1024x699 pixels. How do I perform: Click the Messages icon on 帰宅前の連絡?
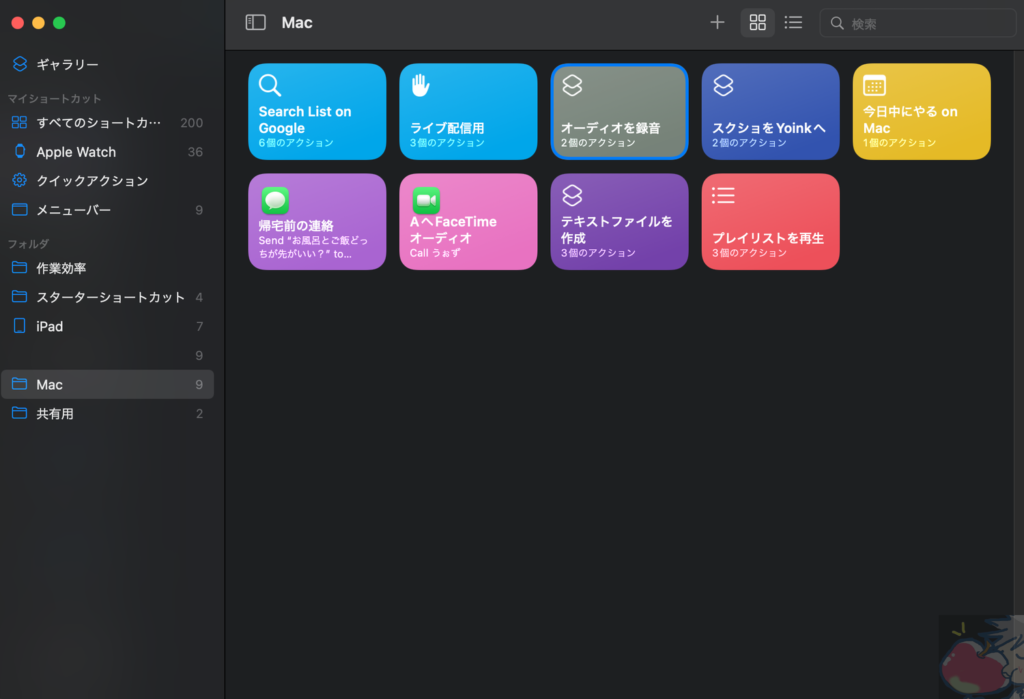[275, 199]
